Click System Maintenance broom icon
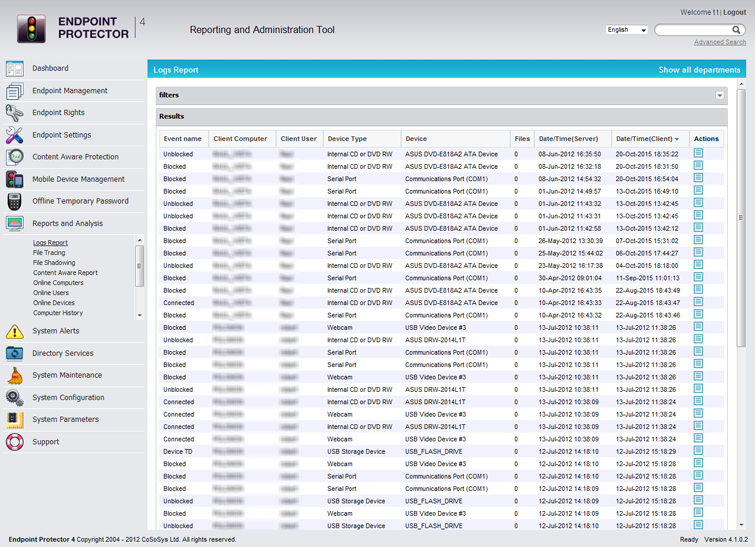755x547 pixels. 14,376
